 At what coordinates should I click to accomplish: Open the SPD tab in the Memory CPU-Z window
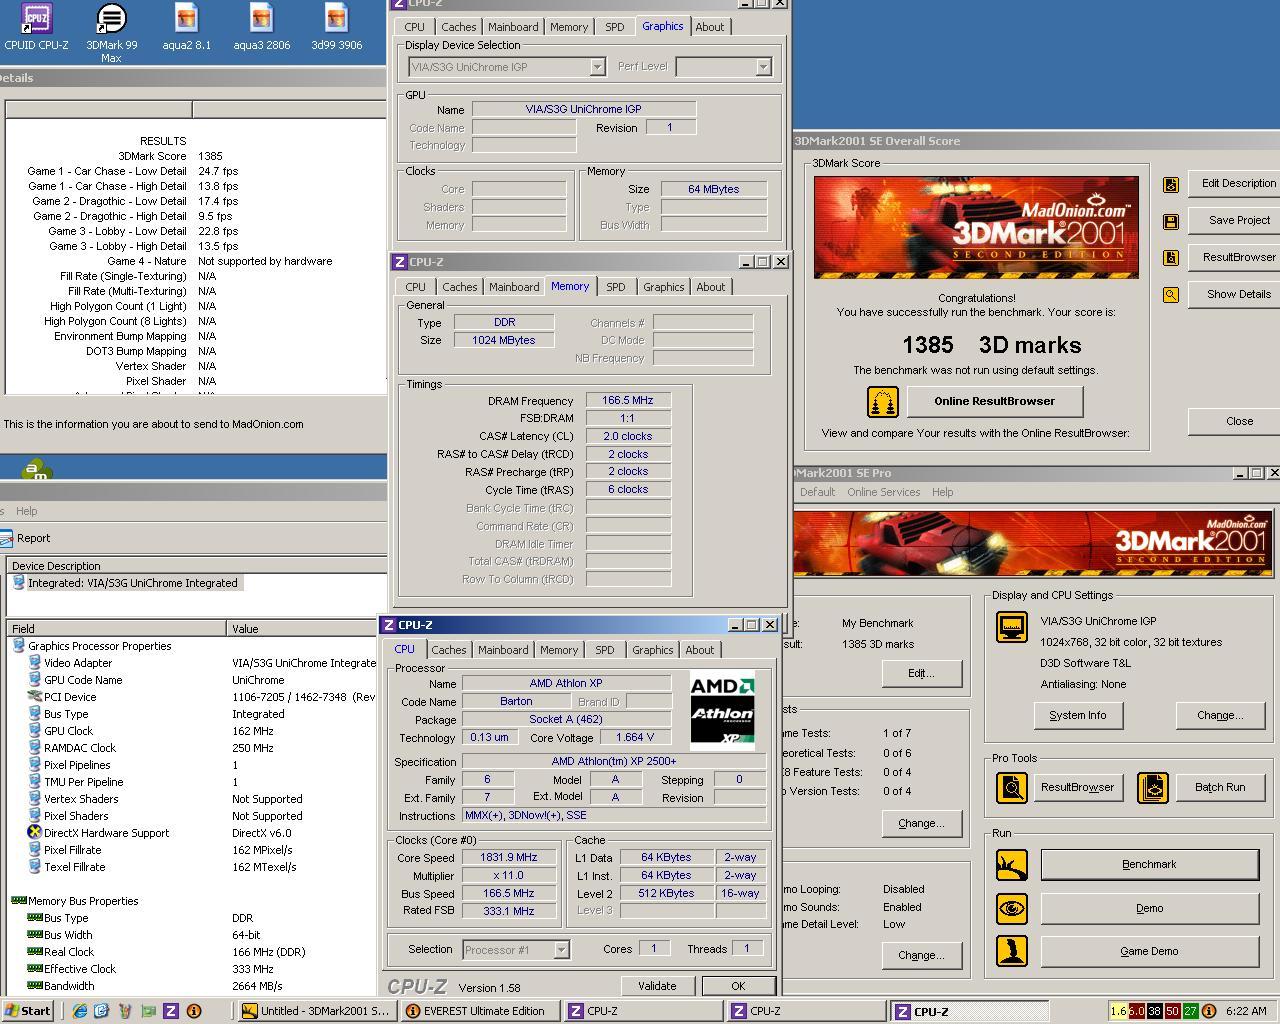coord(615,287)
